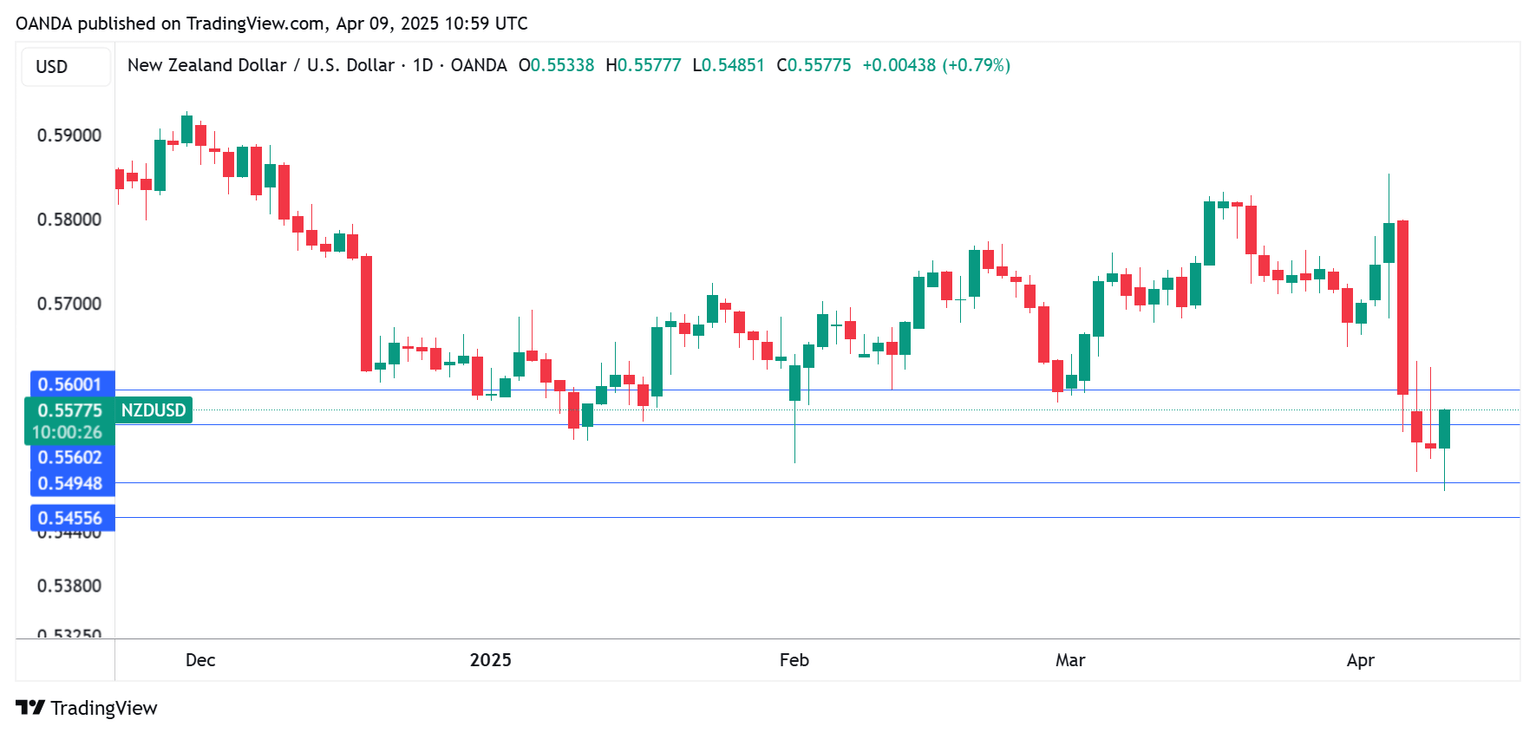Click the Mar label on time axis

(1071, 660)
